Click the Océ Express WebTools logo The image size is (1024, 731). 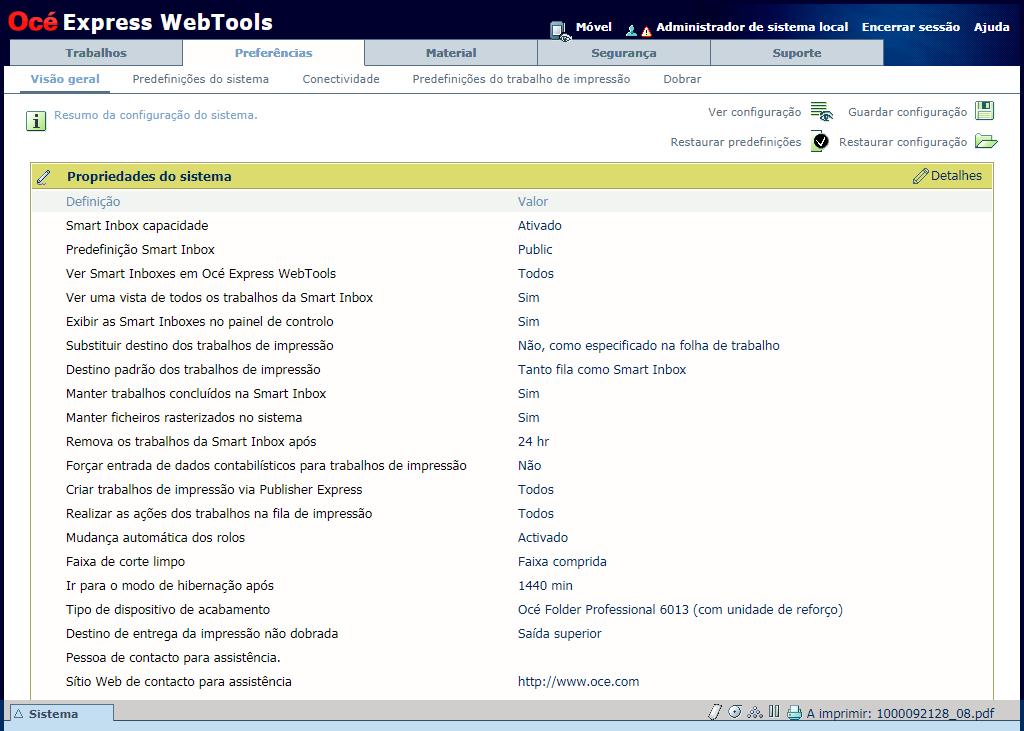pyautogui.click(x=140, y=22)
